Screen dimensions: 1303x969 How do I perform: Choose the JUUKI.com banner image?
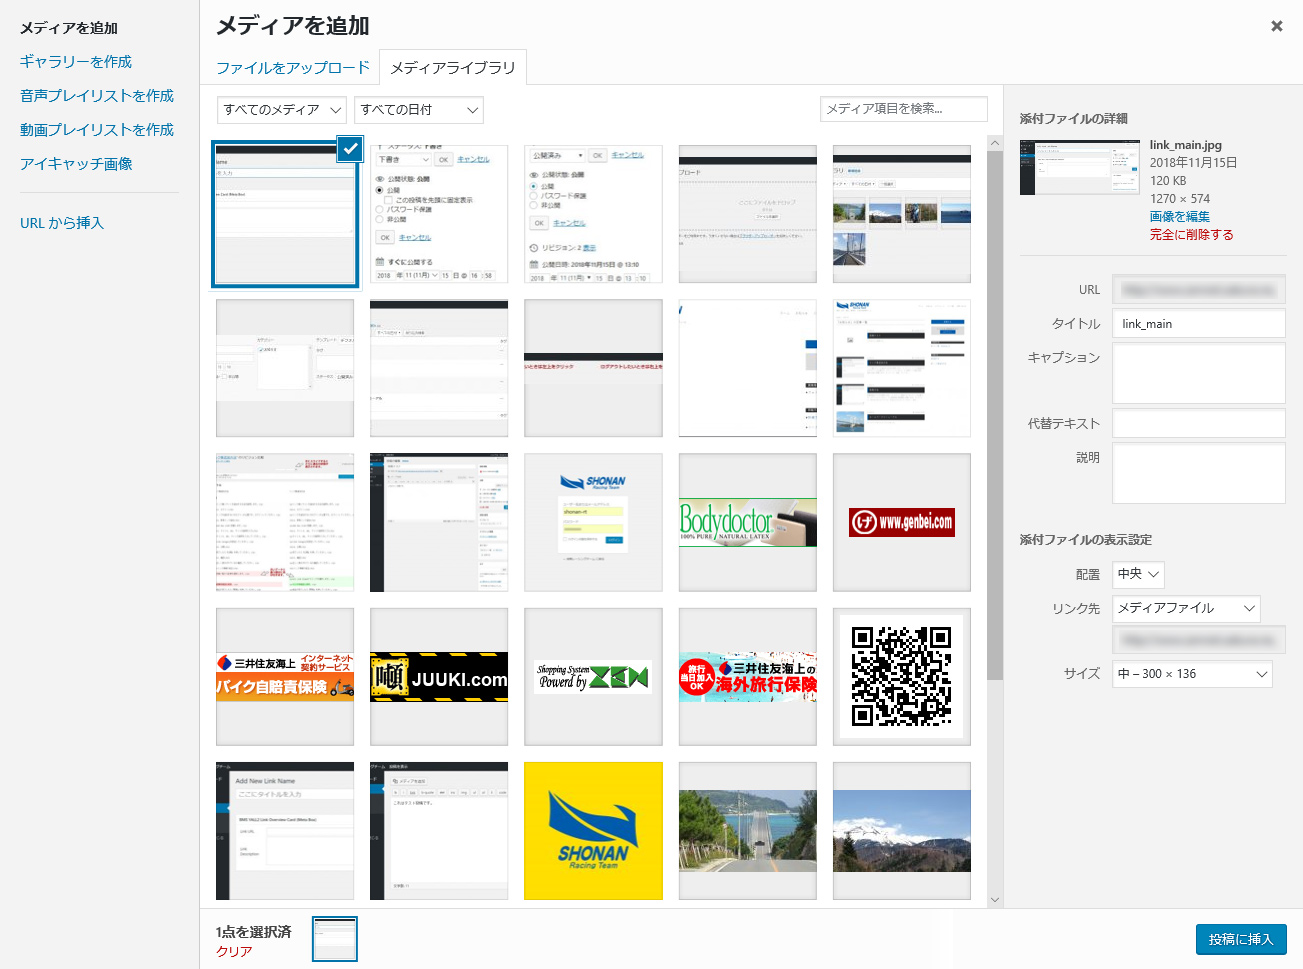pos(439,677)
